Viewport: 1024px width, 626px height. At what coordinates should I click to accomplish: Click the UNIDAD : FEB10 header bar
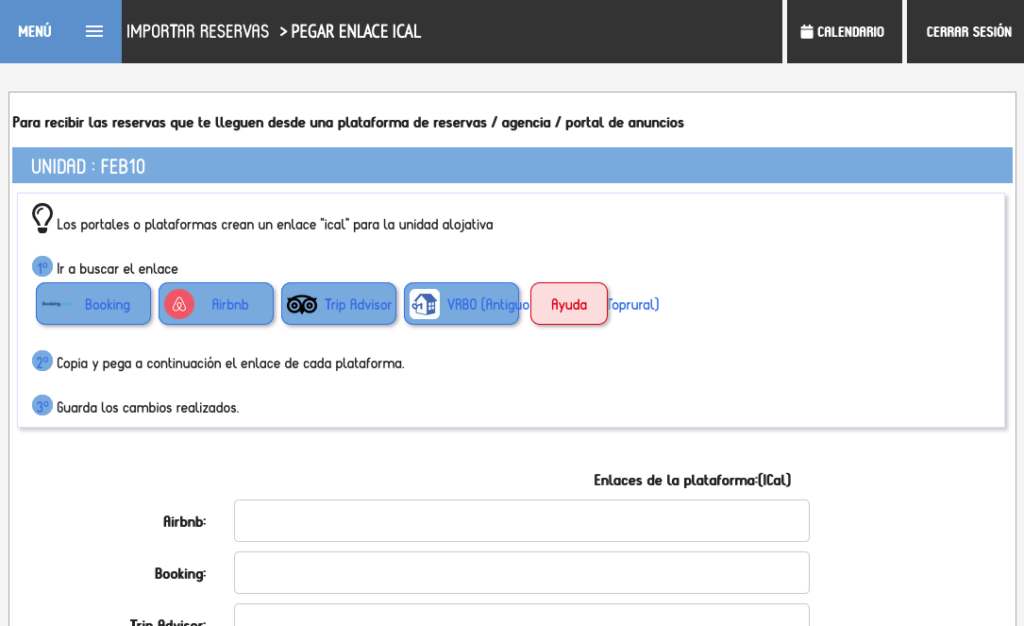(x=512, y=165)
